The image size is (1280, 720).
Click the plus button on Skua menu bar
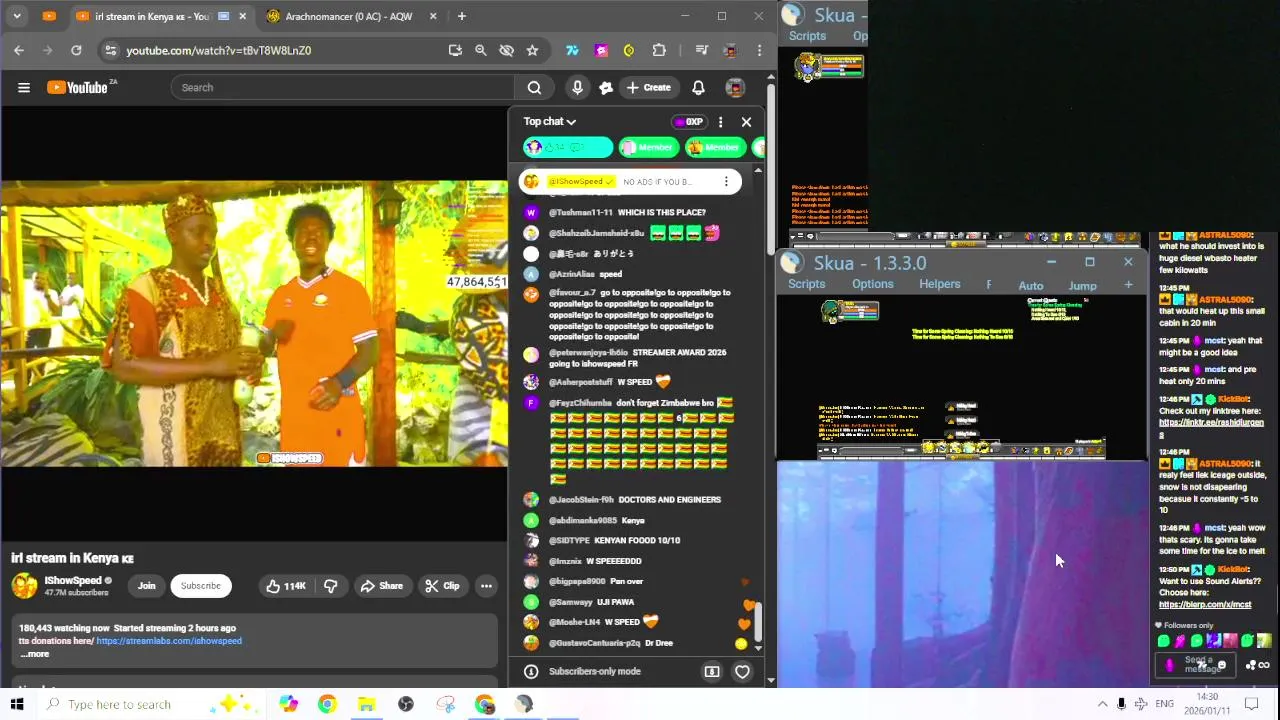coord(1128,285)
